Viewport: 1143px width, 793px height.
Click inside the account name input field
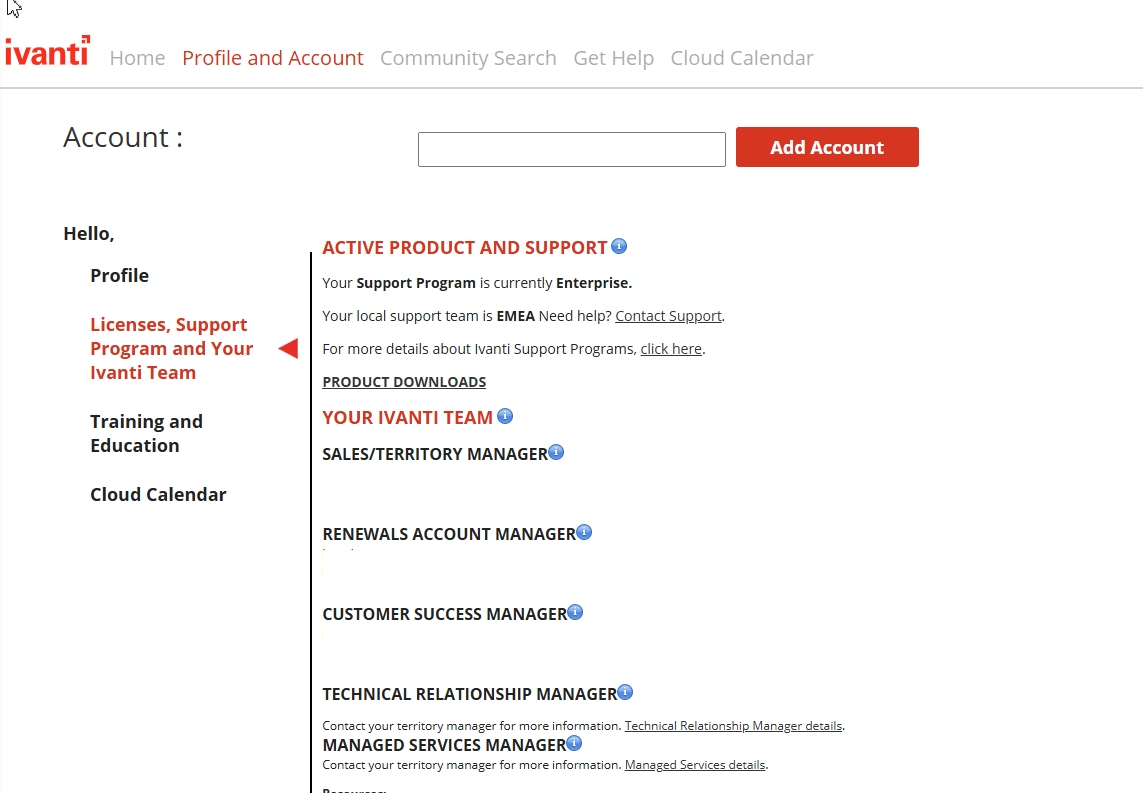[571, 148]
